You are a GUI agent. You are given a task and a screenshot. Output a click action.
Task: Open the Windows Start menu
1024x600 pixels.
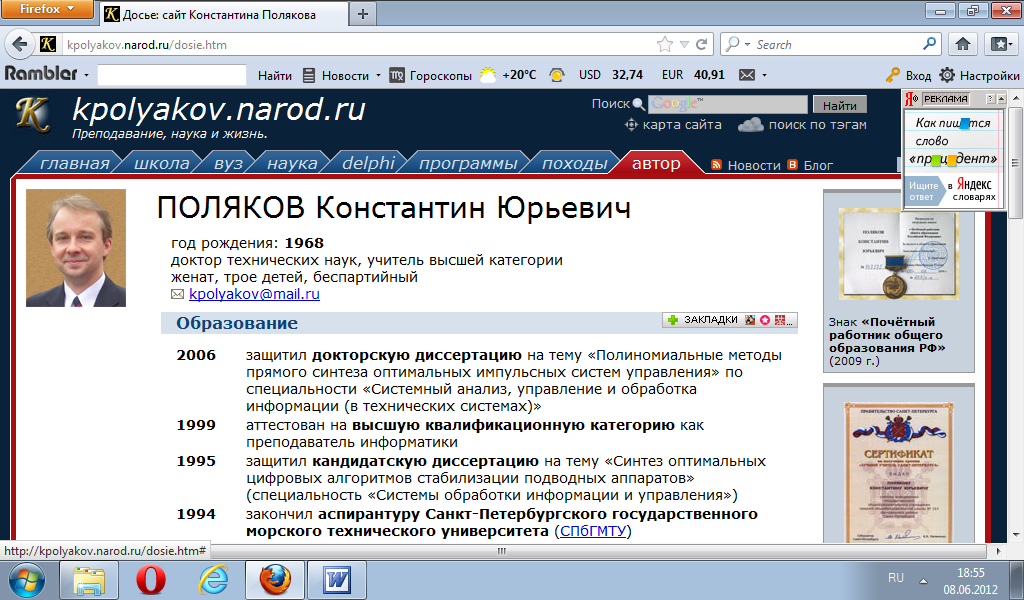[x=27, y=580]
